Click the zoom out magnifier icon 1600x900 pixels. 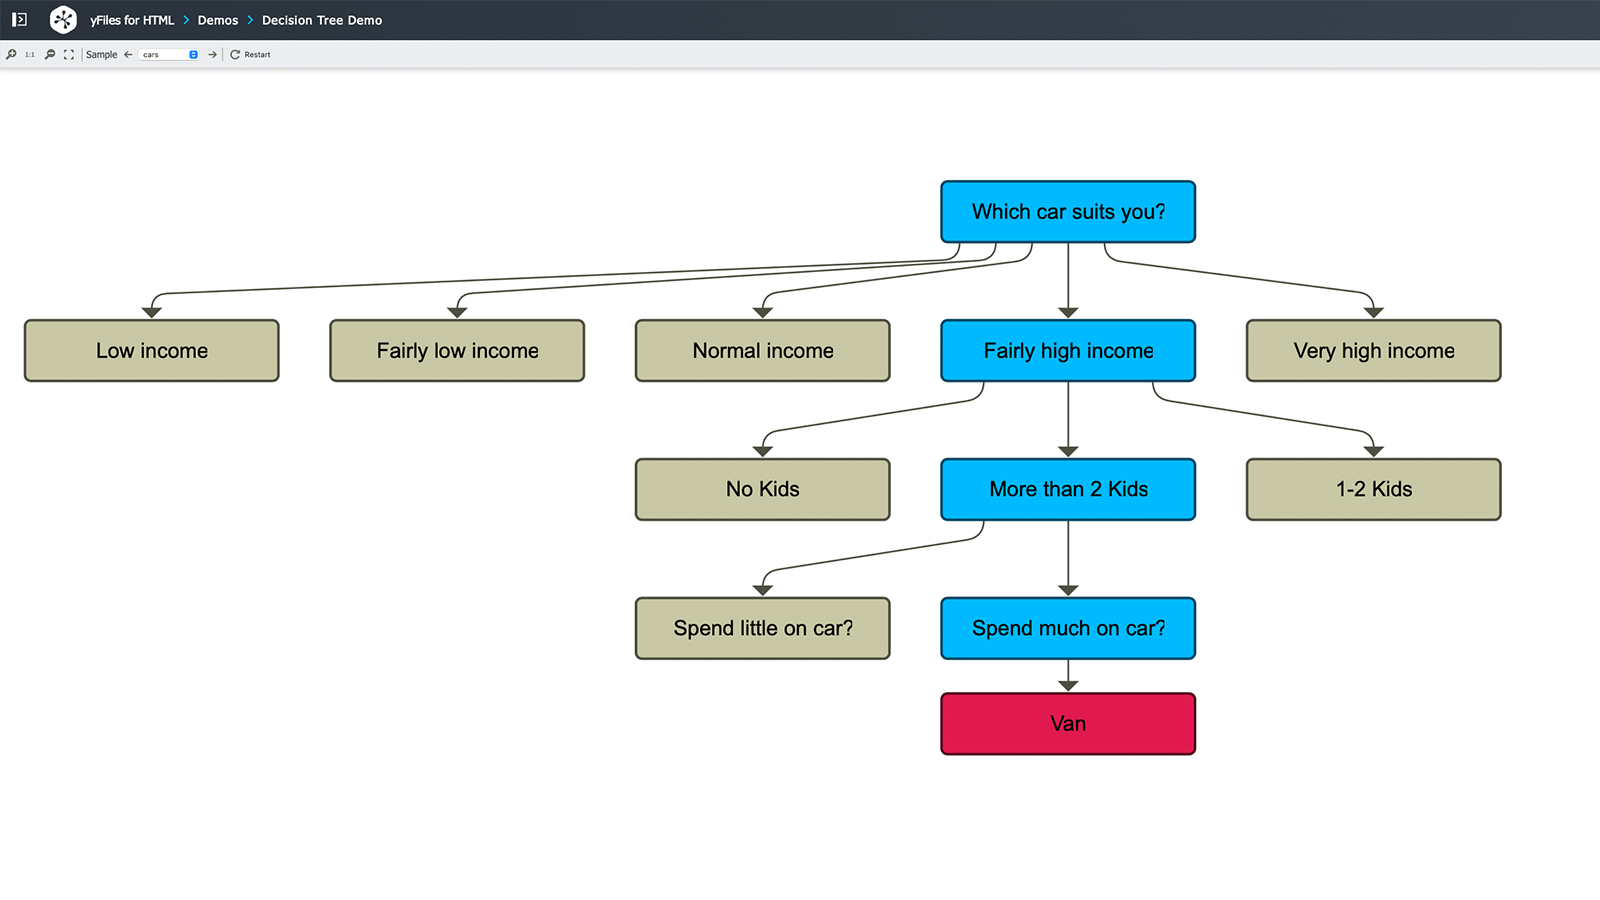(x=50, y=55)
